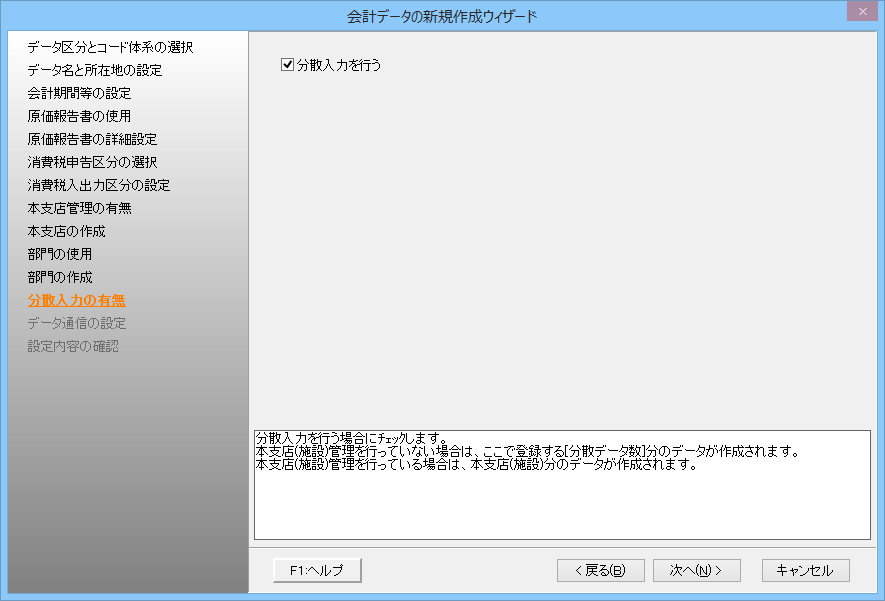
Task: Select step データ名と所在地の設定
Action: pos(95,70)
